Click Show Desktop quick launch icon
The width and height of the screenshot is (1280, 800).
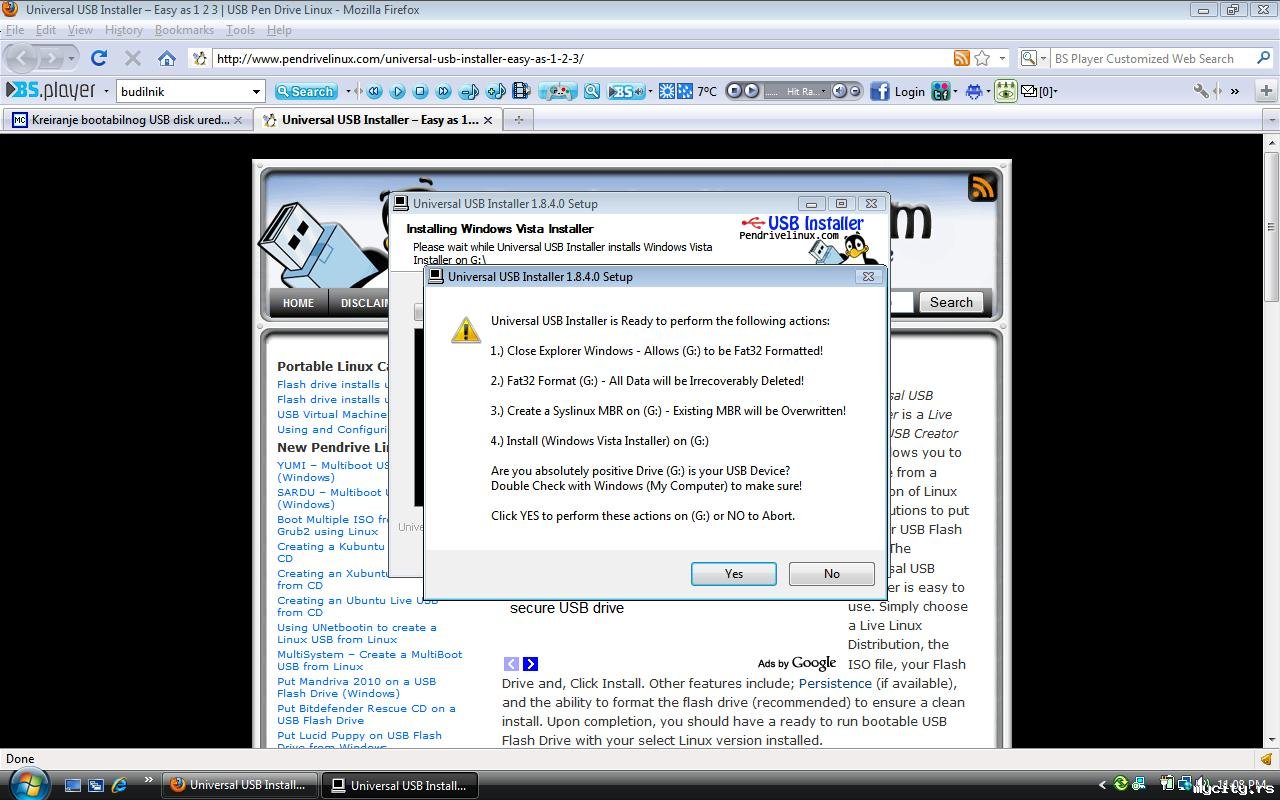(x=73, y=785)
